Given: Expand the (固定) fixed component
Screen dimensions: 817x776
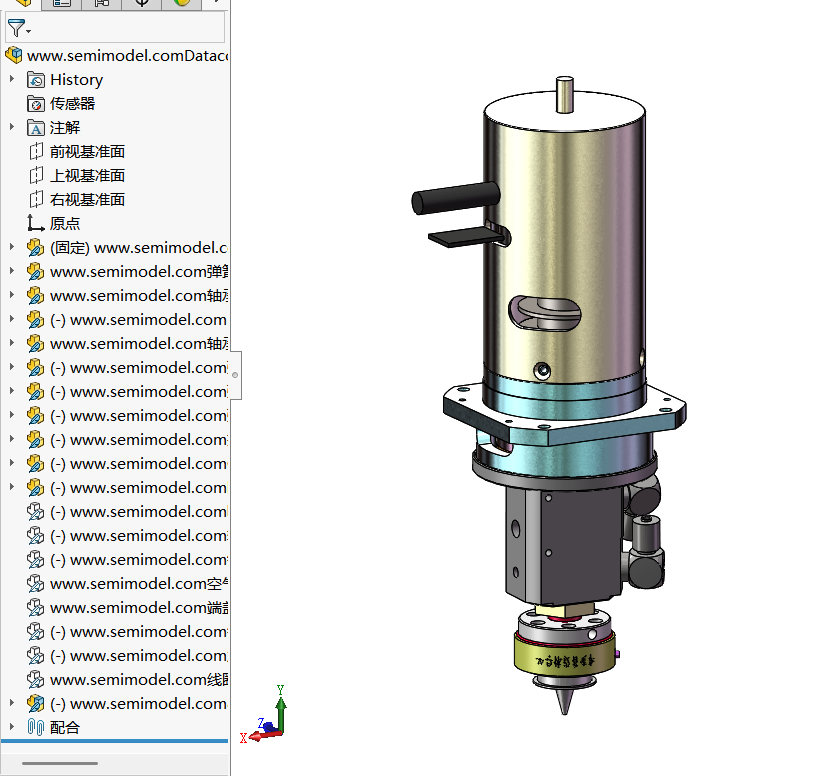Looking at the screenshot, I should coord(11,247).
